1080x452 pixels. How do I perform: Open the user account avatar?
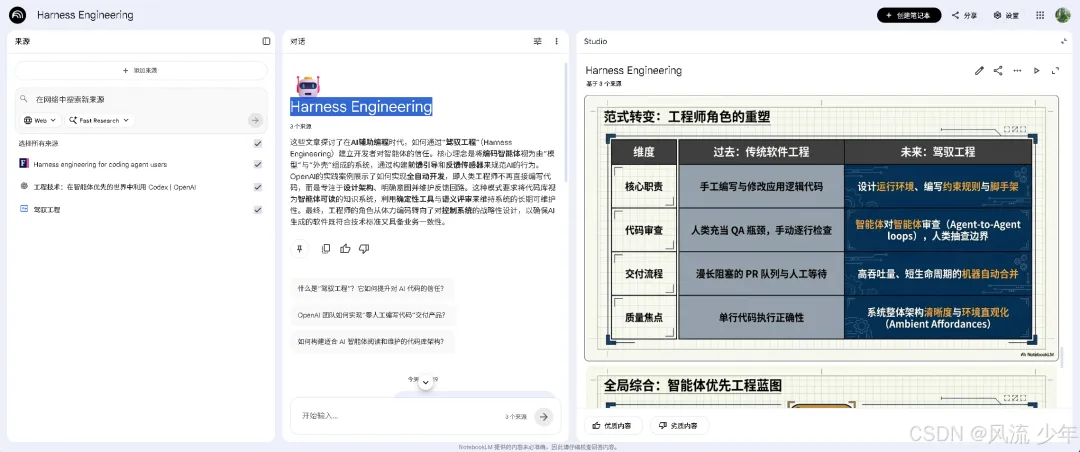pos(1062,15)
